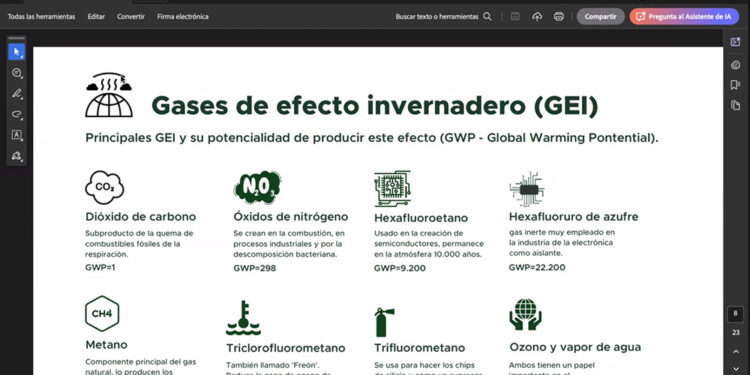Click the Buscar texto o herramientas field
The width and height of the screenshot is (750, 375).
437,16
